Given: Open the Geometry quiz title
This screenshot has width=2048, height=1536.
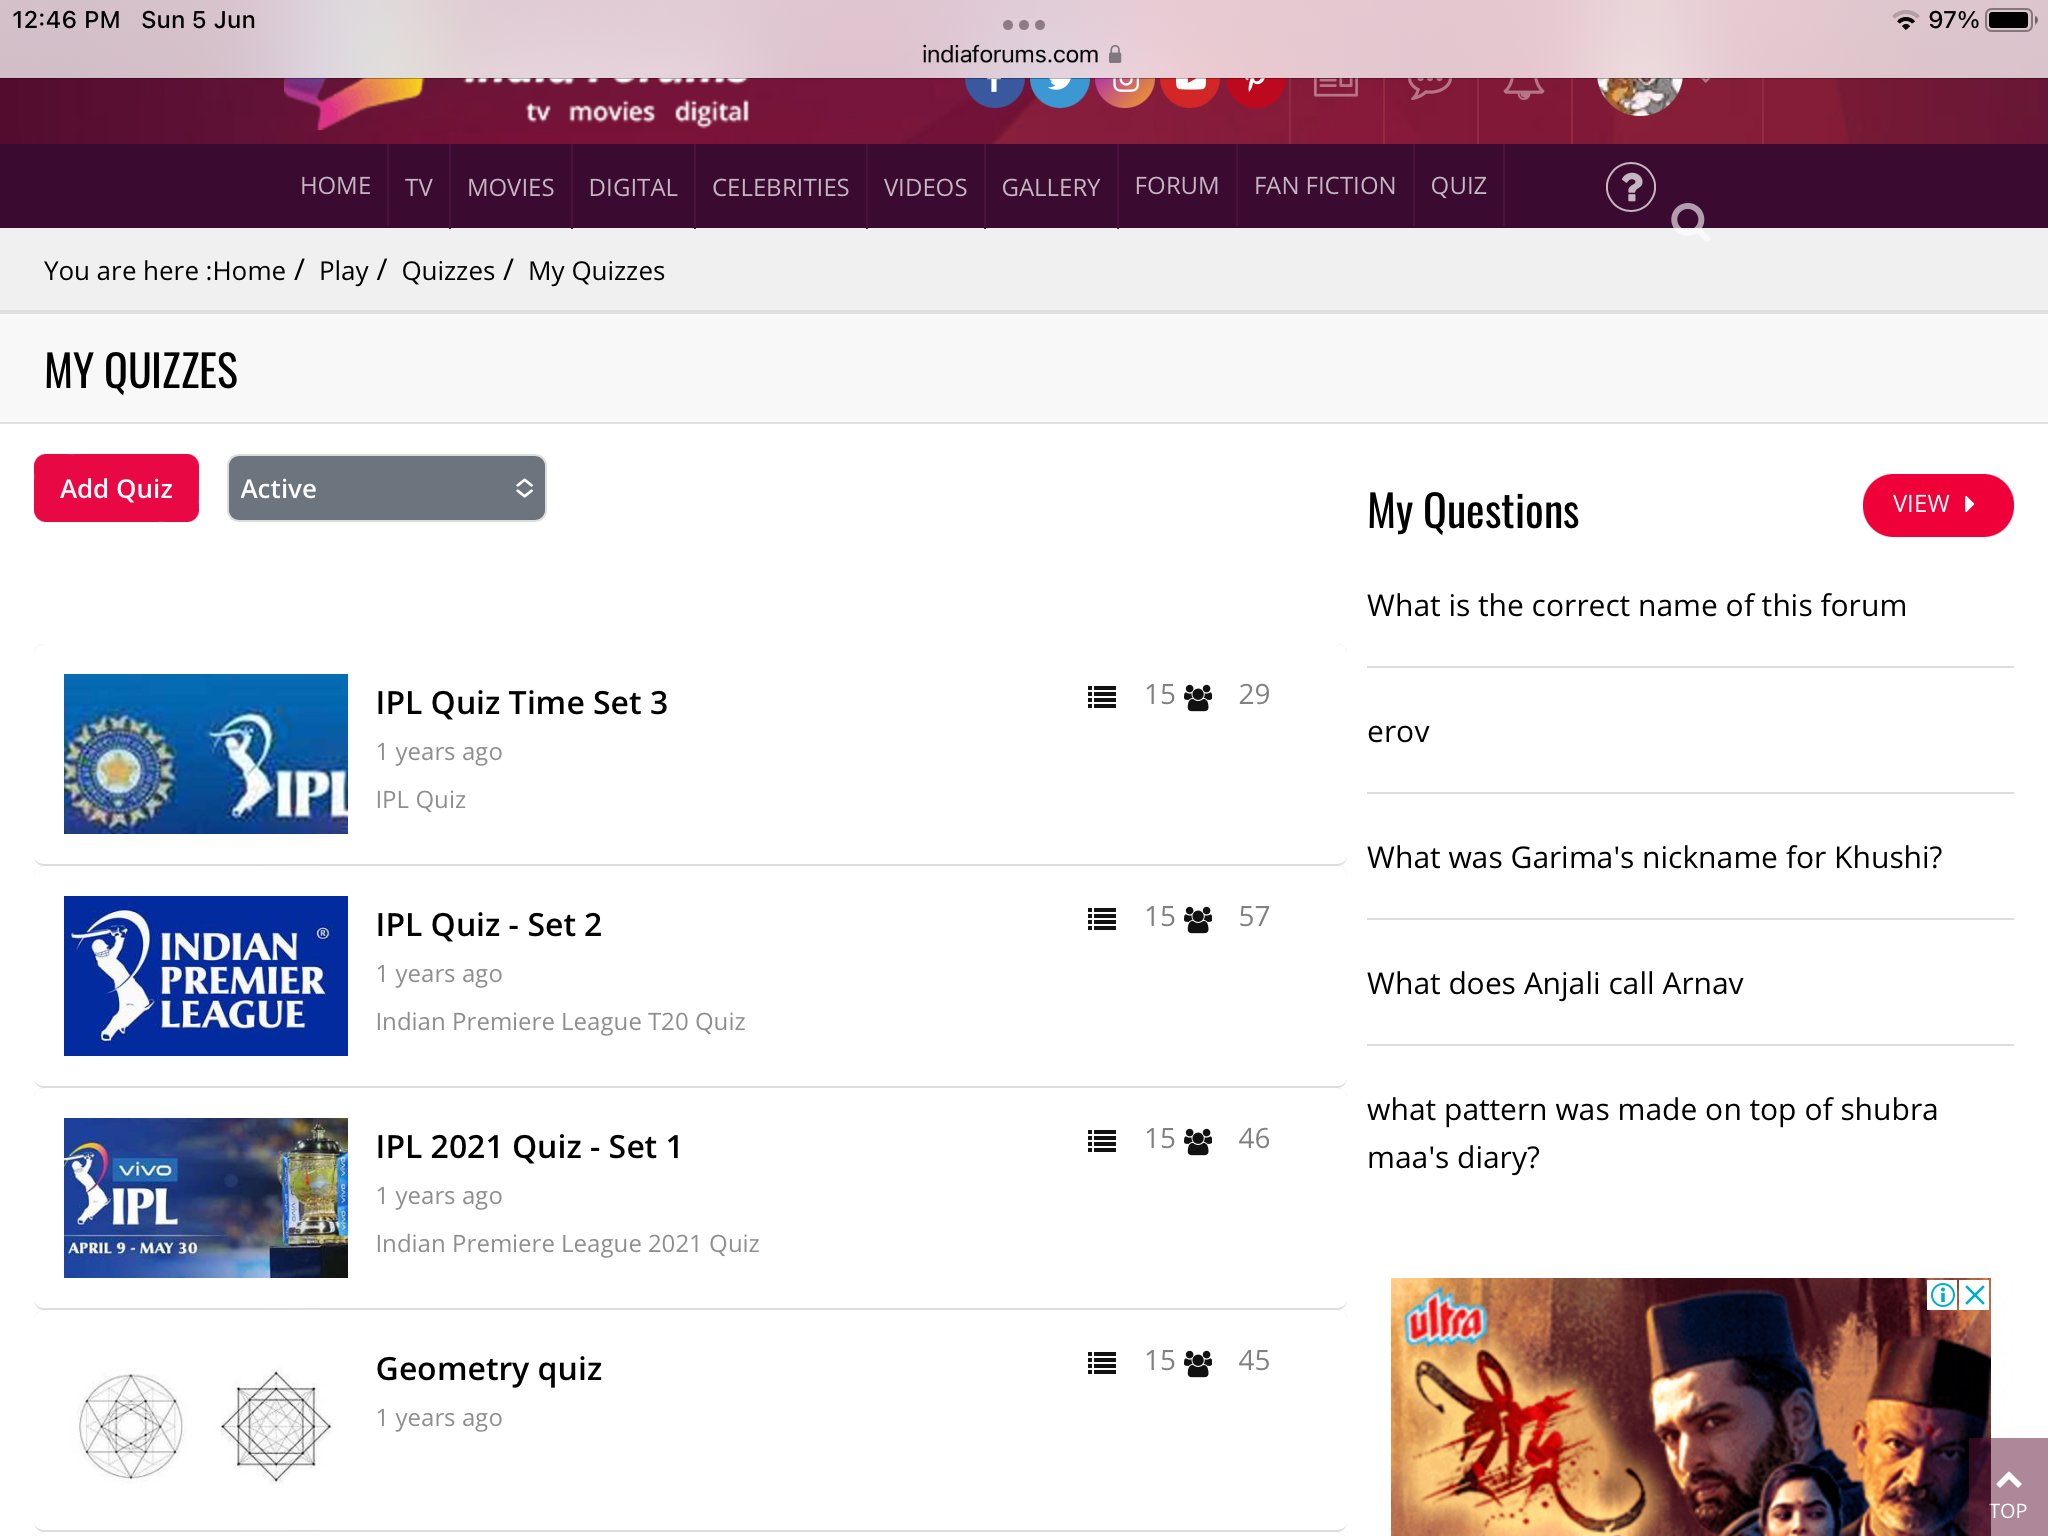Looking at the screenshot, I should tap(489, 1369).
